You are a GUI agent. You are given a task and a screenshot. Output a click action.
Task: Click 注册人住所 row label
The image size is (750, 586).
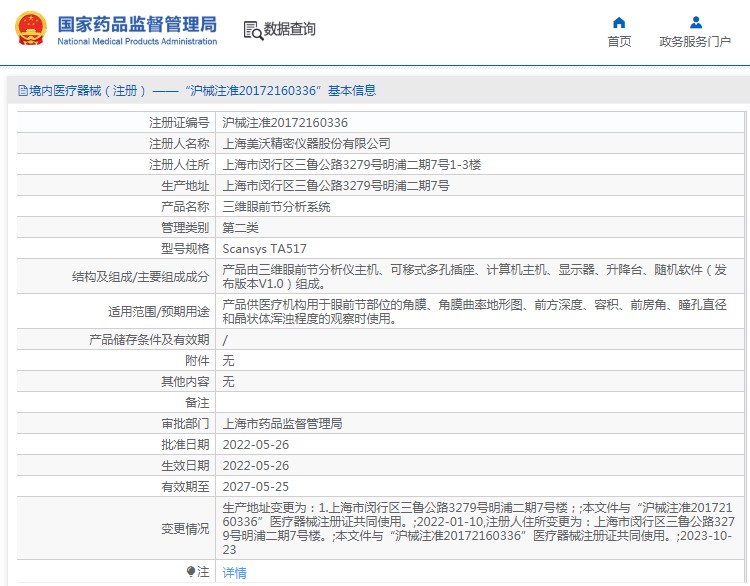coord(179,165)
